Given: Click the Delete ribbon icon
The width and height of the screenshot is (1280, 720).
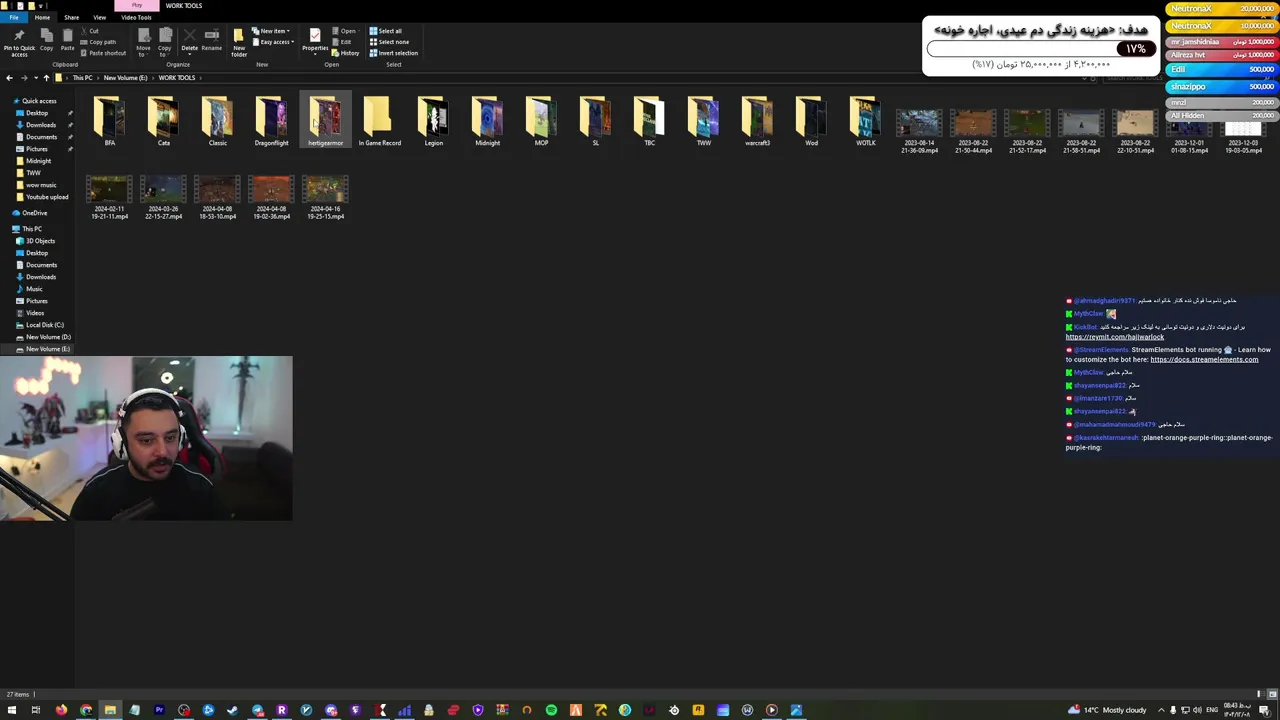Looking at the screenshot, I should tap(189, 41).
